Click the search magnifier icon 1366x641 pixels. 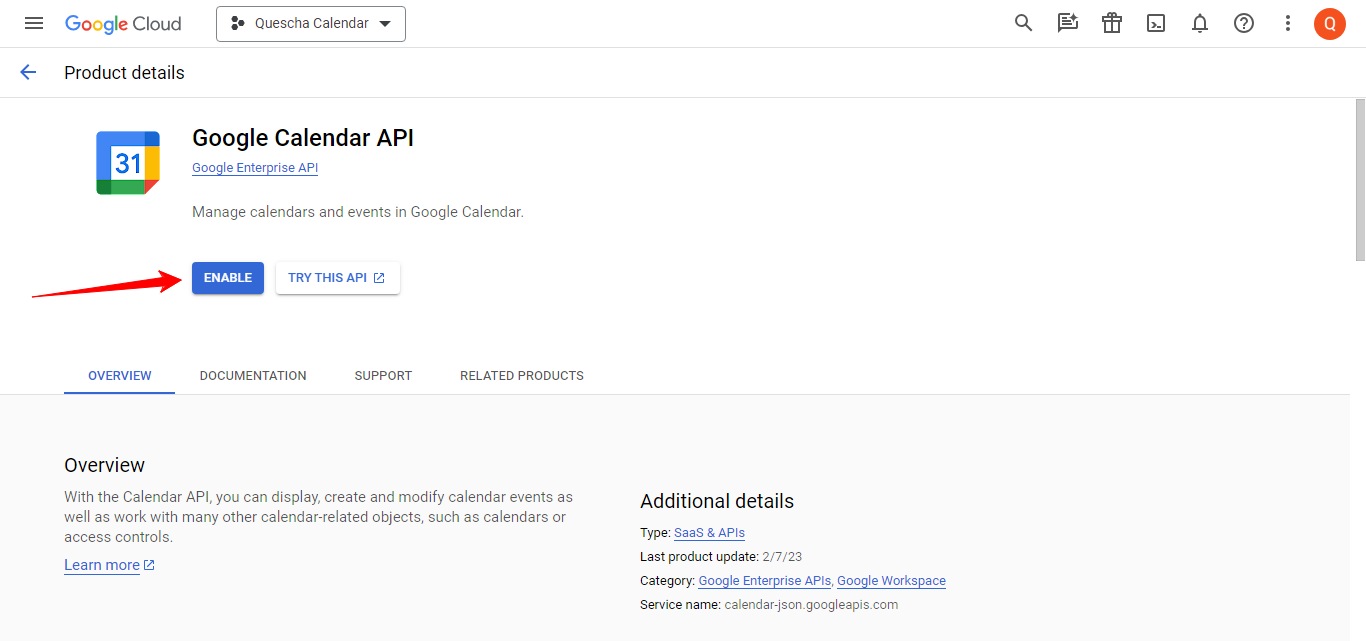pyautogui.click(x=1023, y=23)
